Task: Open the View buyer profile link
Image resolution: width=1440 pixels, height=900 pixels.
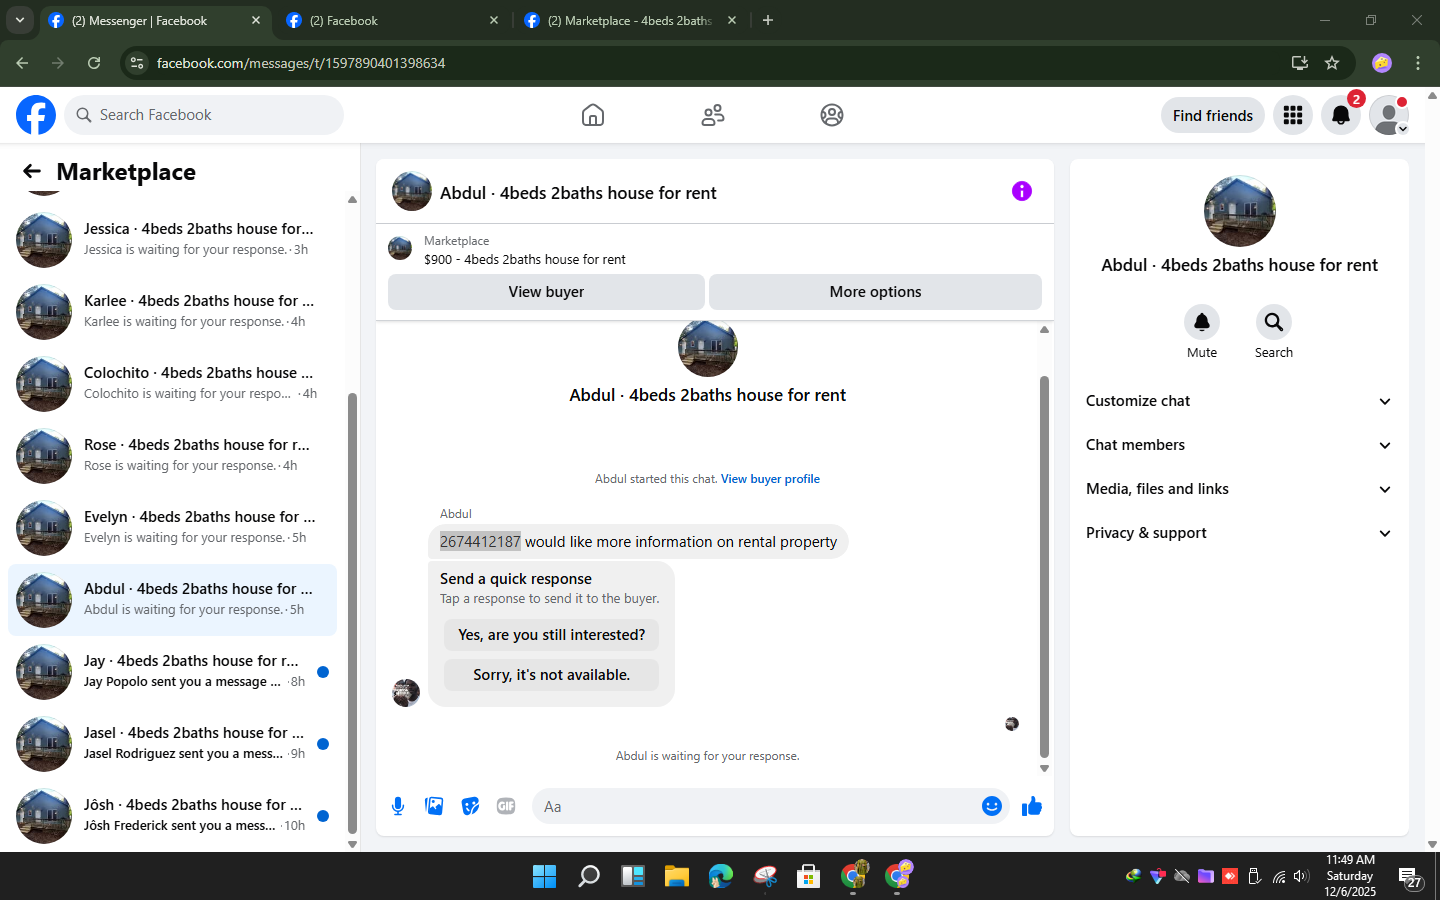Action: [x=770, y=479]
